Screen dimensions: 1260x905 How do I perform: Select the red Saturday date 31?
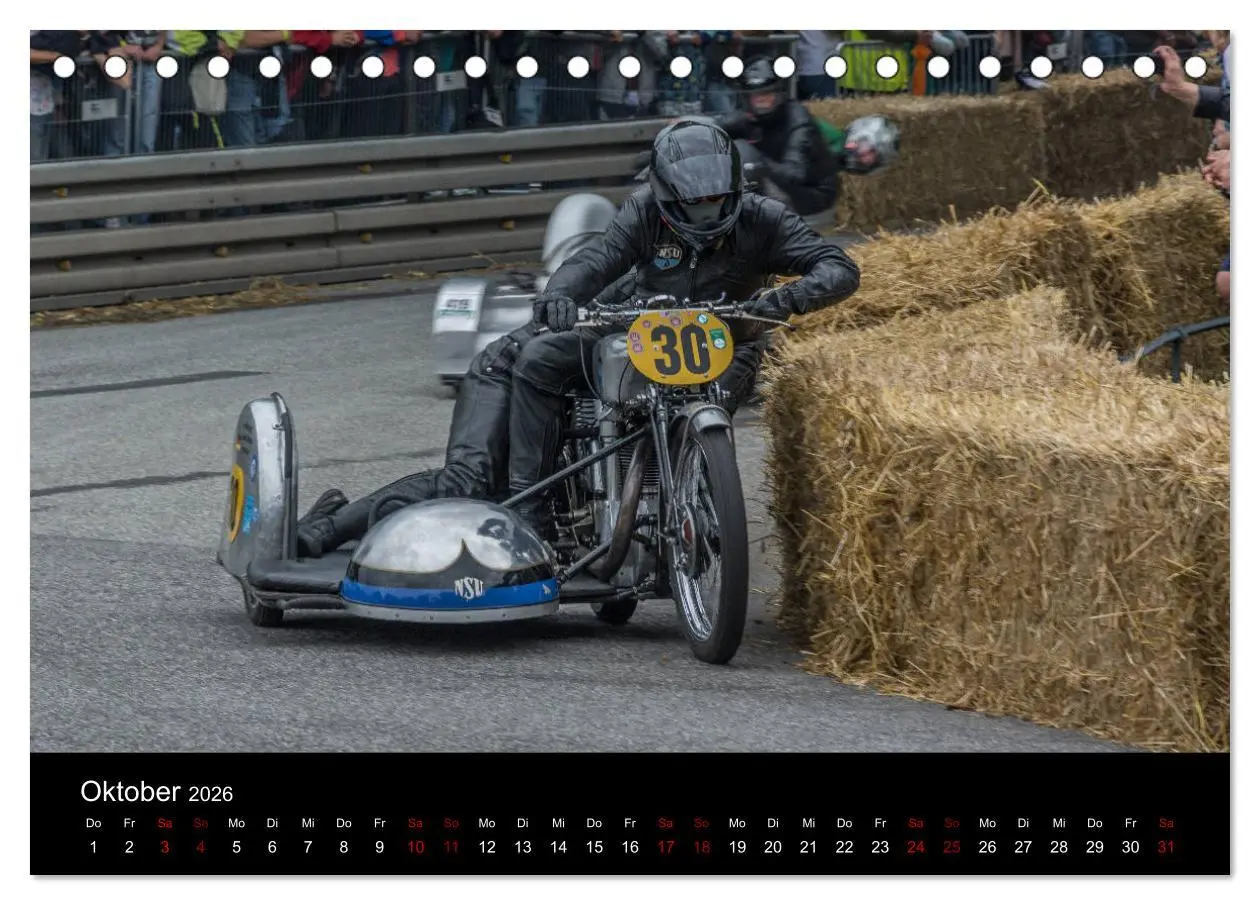pyautogui.click(x=1166, y=847)
